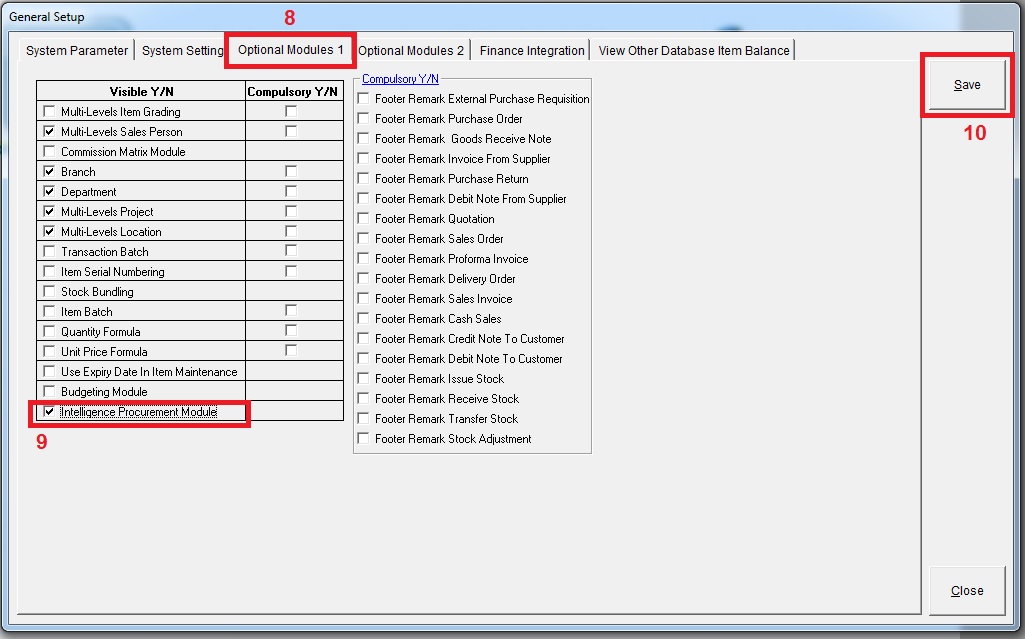Click the Close button
The image size is (1025, 639).
967,590
